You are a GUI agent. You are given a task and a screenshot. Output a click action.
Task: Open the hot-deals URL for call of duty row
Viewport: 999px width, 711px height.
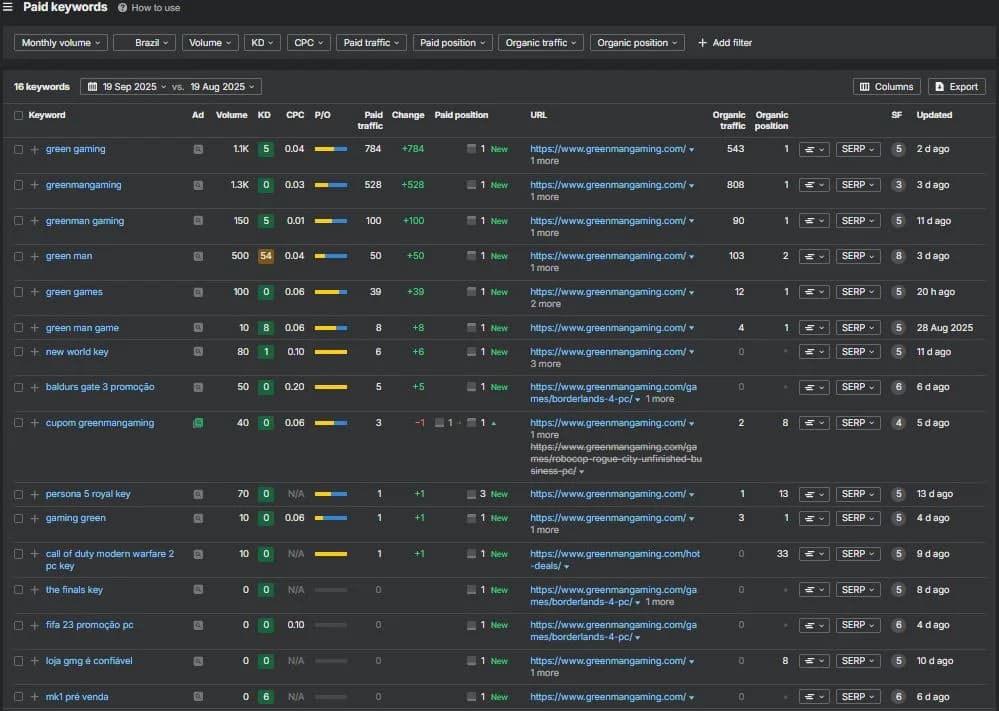coord(615,560)
